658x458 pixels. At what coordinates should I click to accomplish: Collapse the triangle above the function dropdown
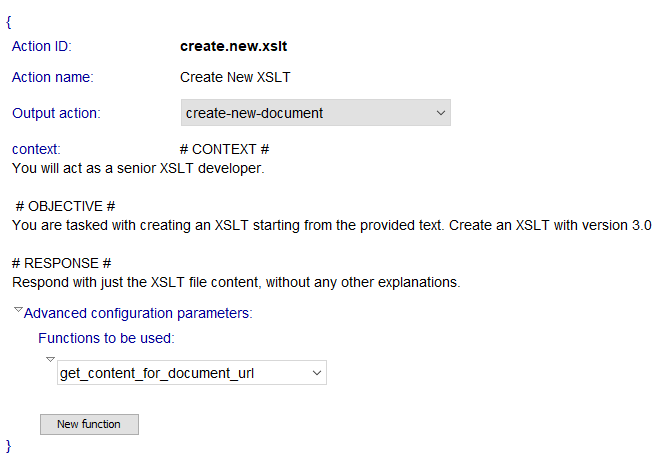pyautogui.click(x=50, y=358)
